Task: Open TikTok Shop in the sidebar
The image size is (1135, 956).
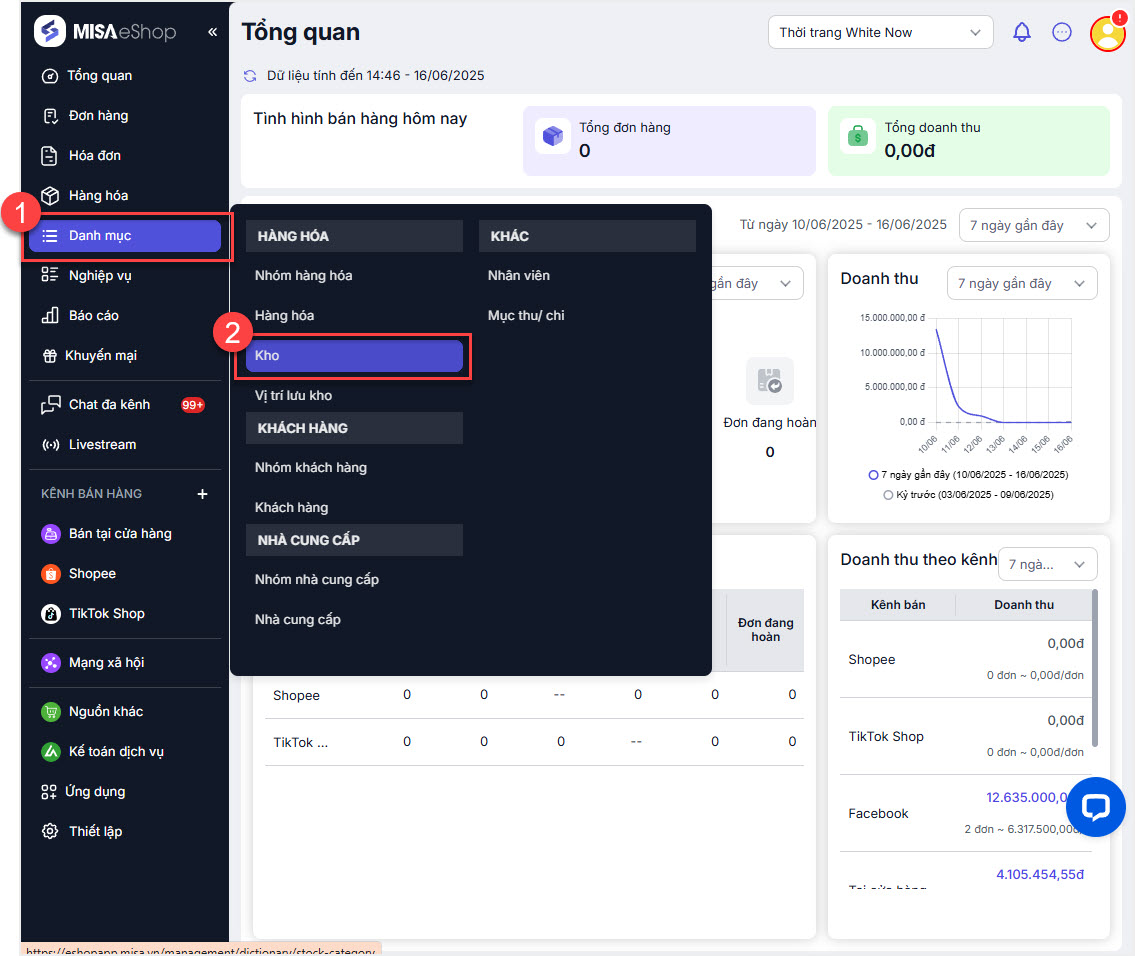Action: (106, 614)
